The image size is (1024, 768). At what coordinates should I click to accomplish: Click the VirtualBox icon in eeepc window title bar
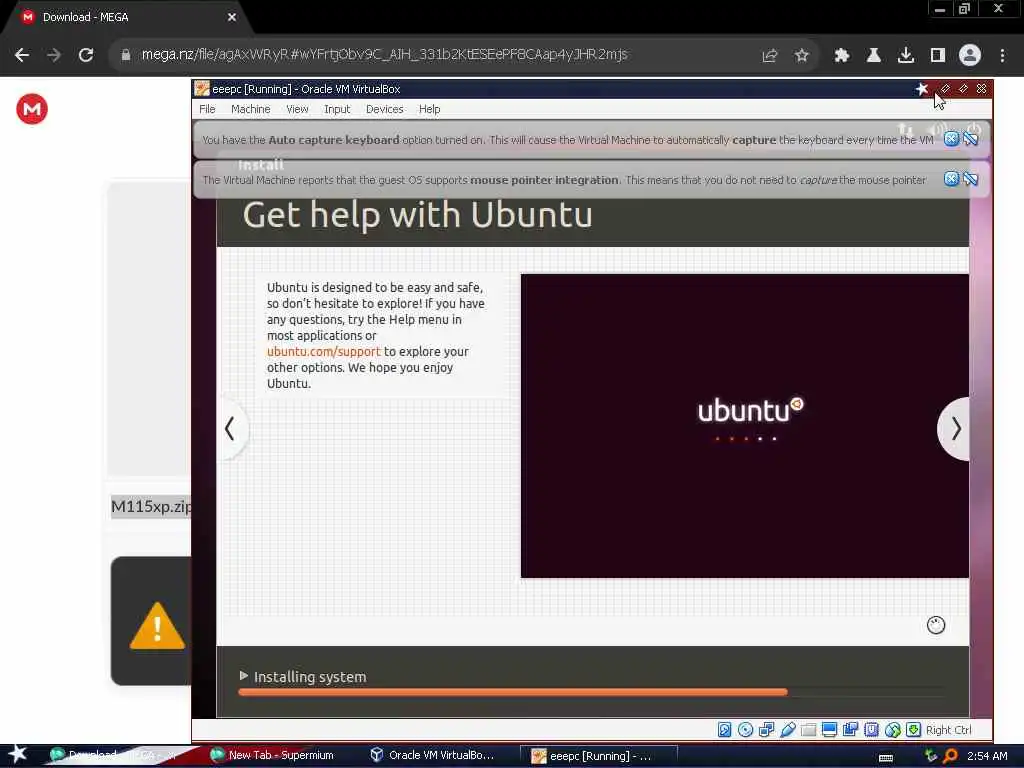202,89
